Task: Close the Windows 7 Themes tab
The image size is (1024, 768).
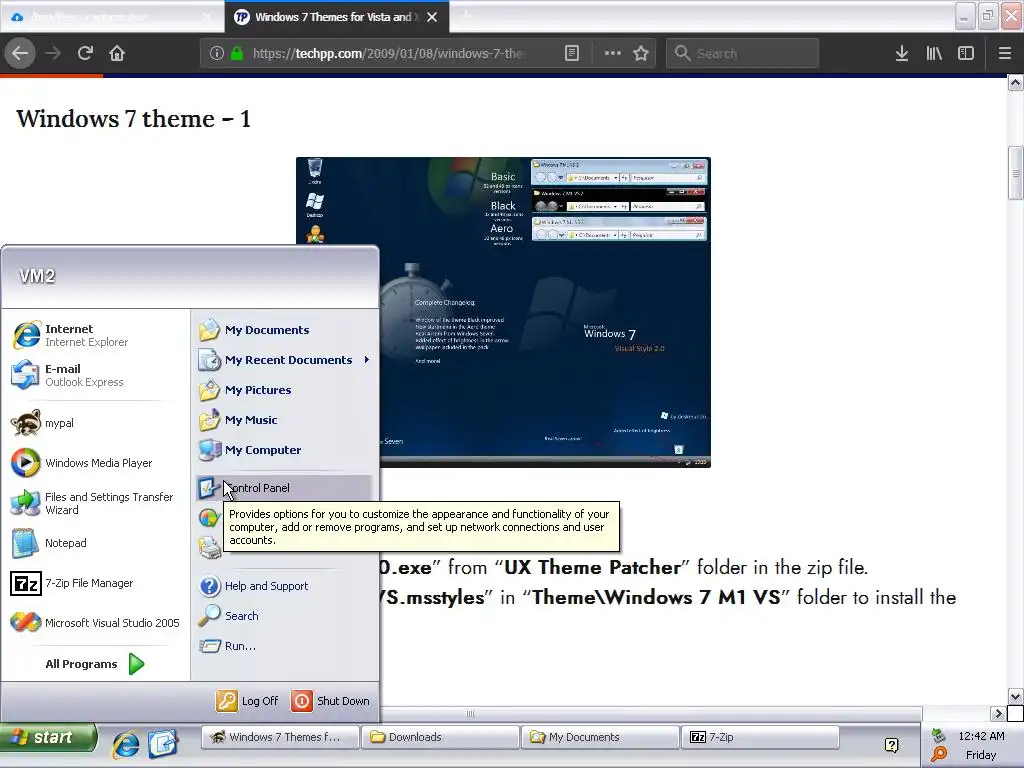Action: (432, 17)
